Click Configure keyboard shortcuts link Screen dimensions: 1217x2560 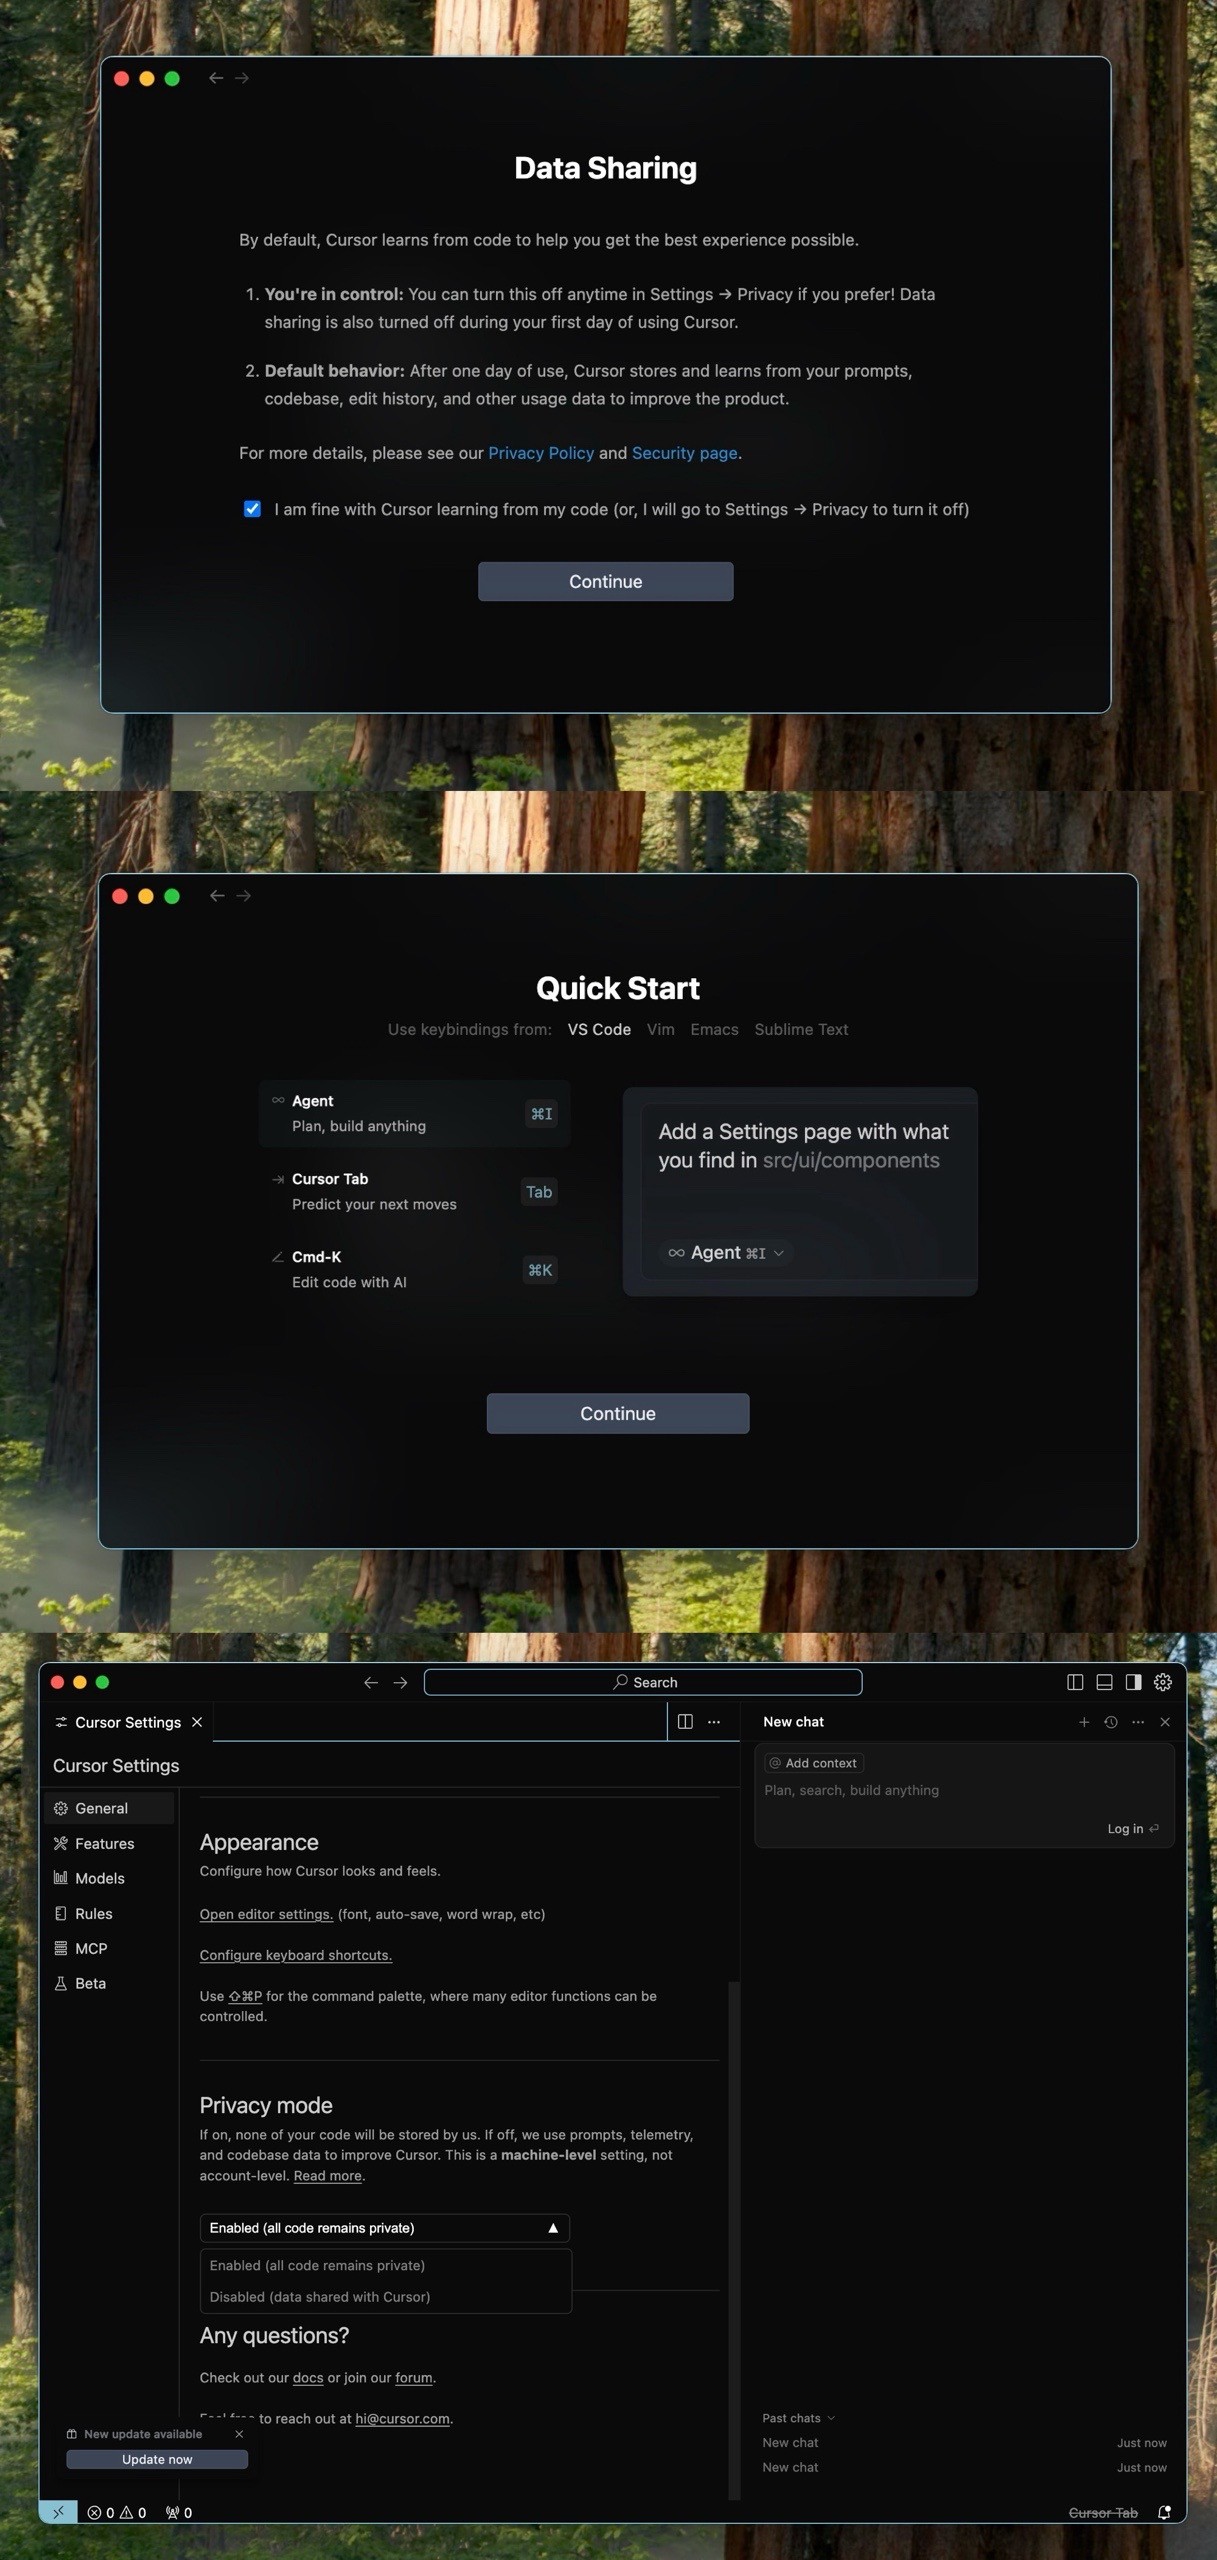click(295, 1955)
